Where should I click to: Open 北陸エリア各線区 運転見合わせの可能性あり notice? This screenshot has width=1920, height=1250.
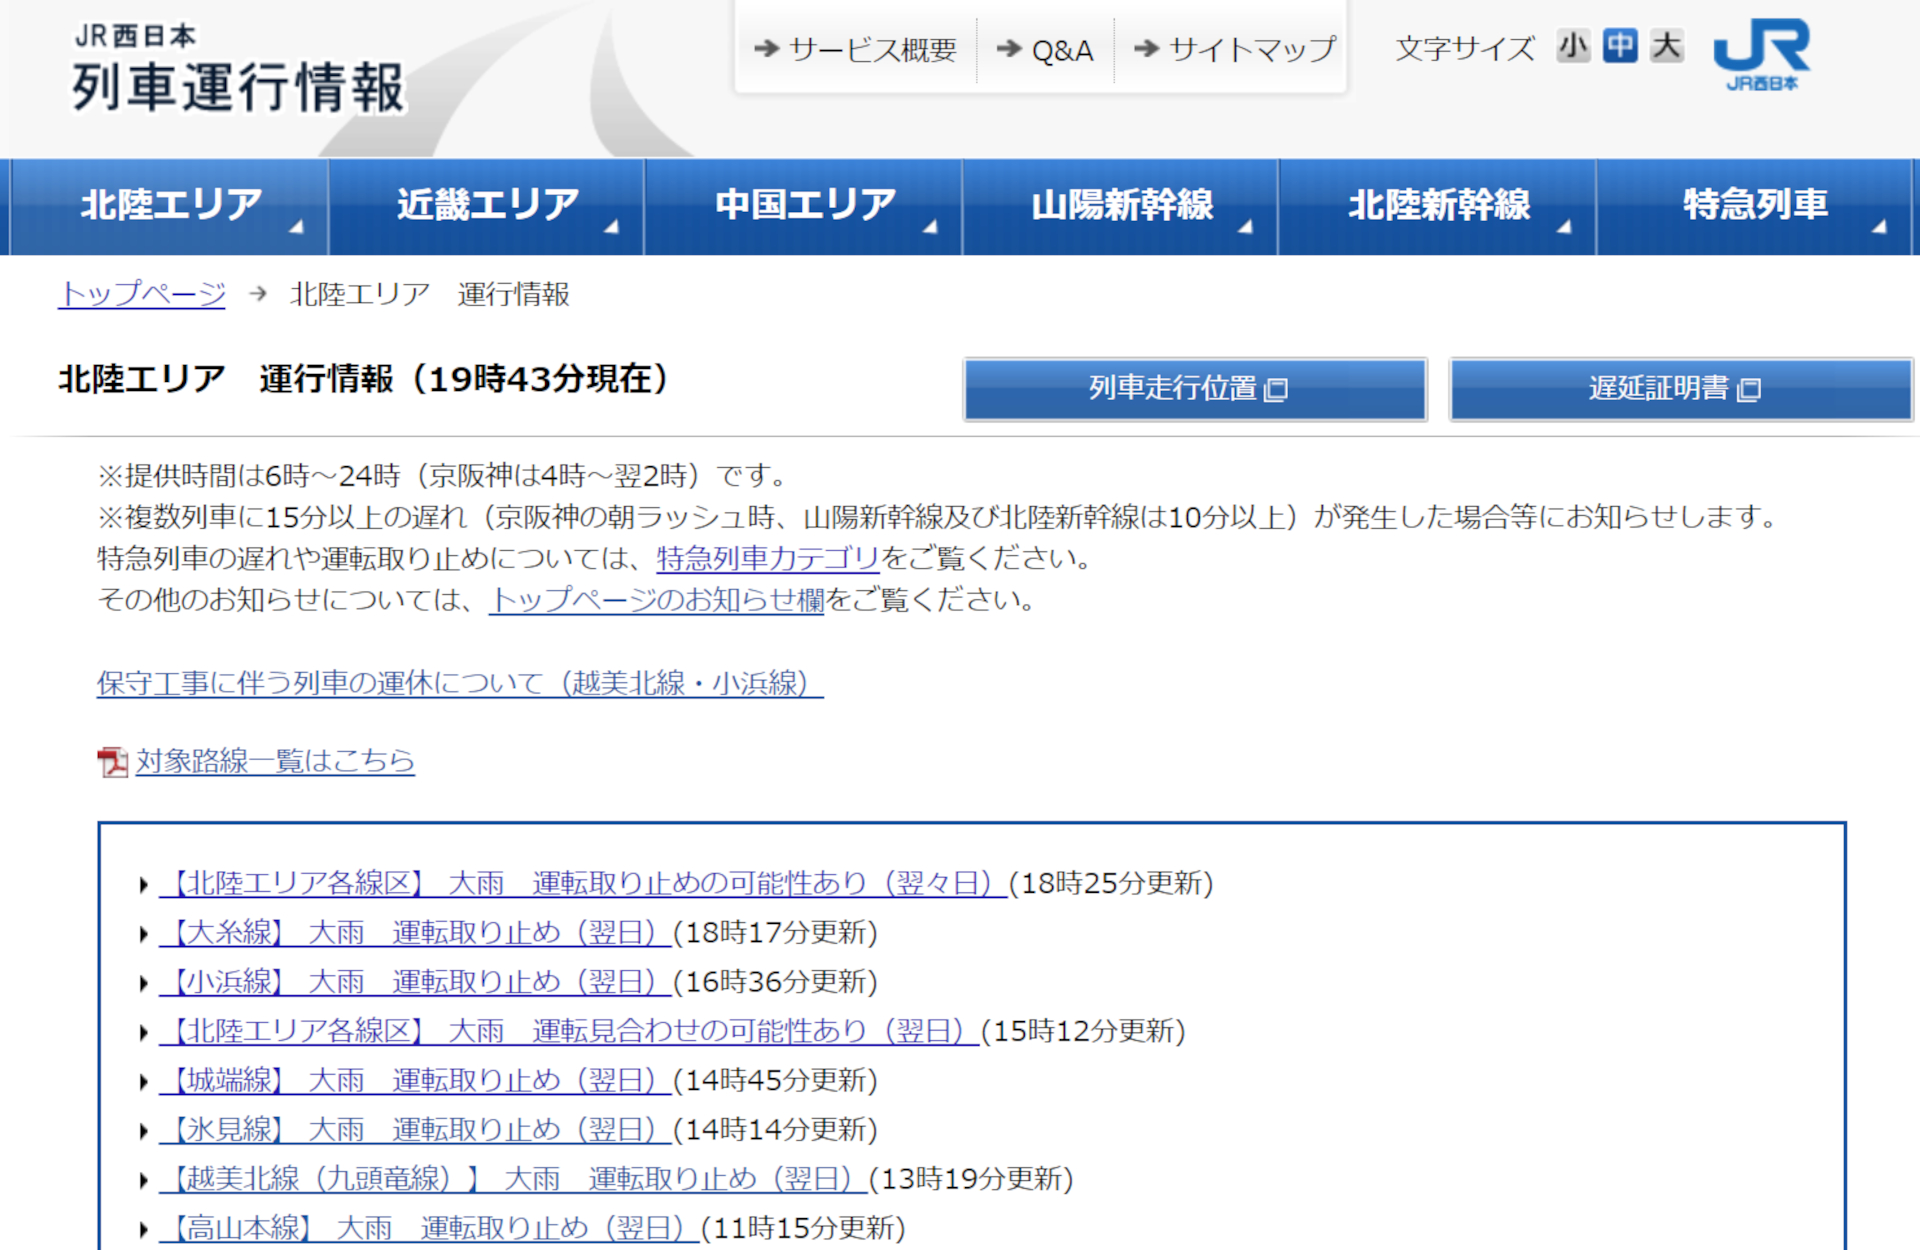coord(569,1031)
